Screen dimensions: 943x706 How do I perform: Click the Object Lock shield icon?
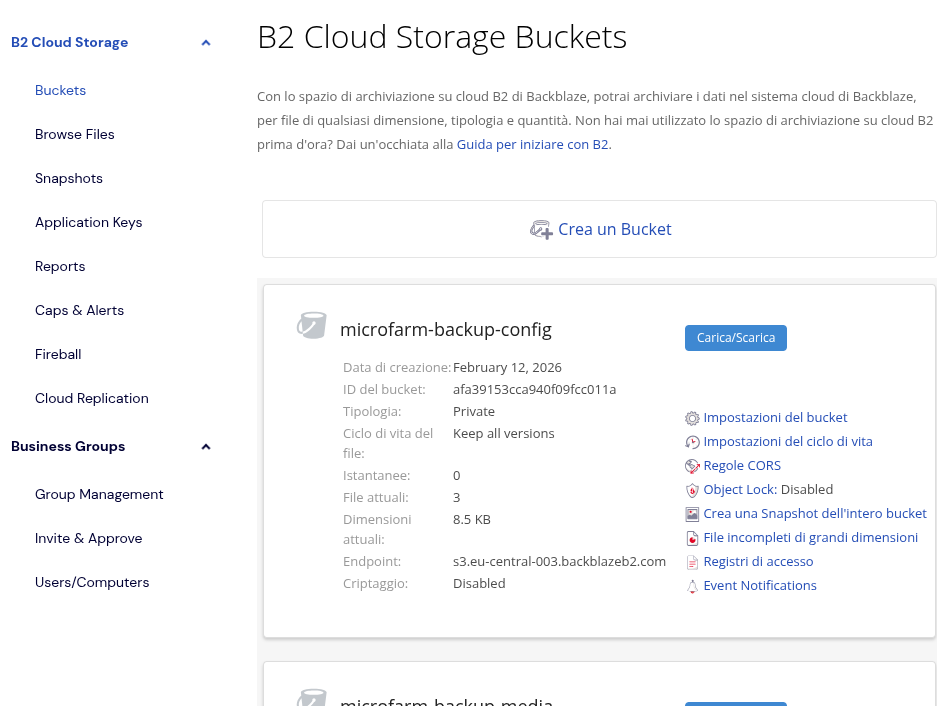pos(692,490)
